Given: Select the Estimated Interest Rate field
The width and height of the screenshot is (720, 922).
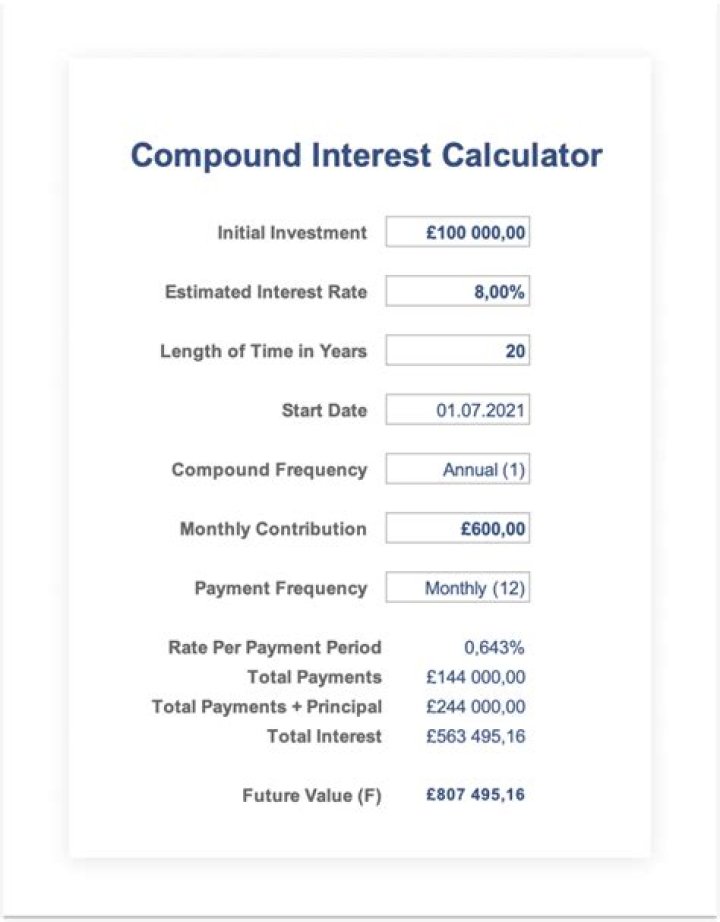Looking at the screenshot, I should coord(457,292).
